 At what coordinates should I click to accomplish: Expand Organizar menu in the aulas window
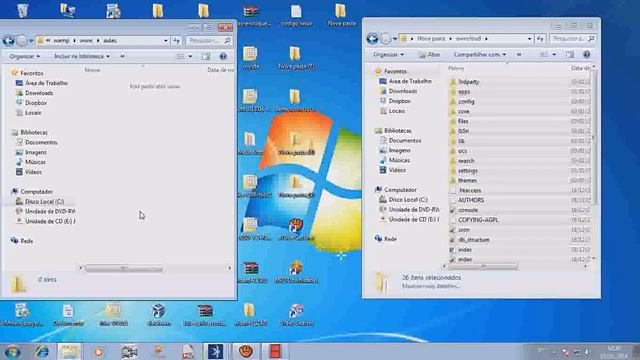(x=24, y=56)
